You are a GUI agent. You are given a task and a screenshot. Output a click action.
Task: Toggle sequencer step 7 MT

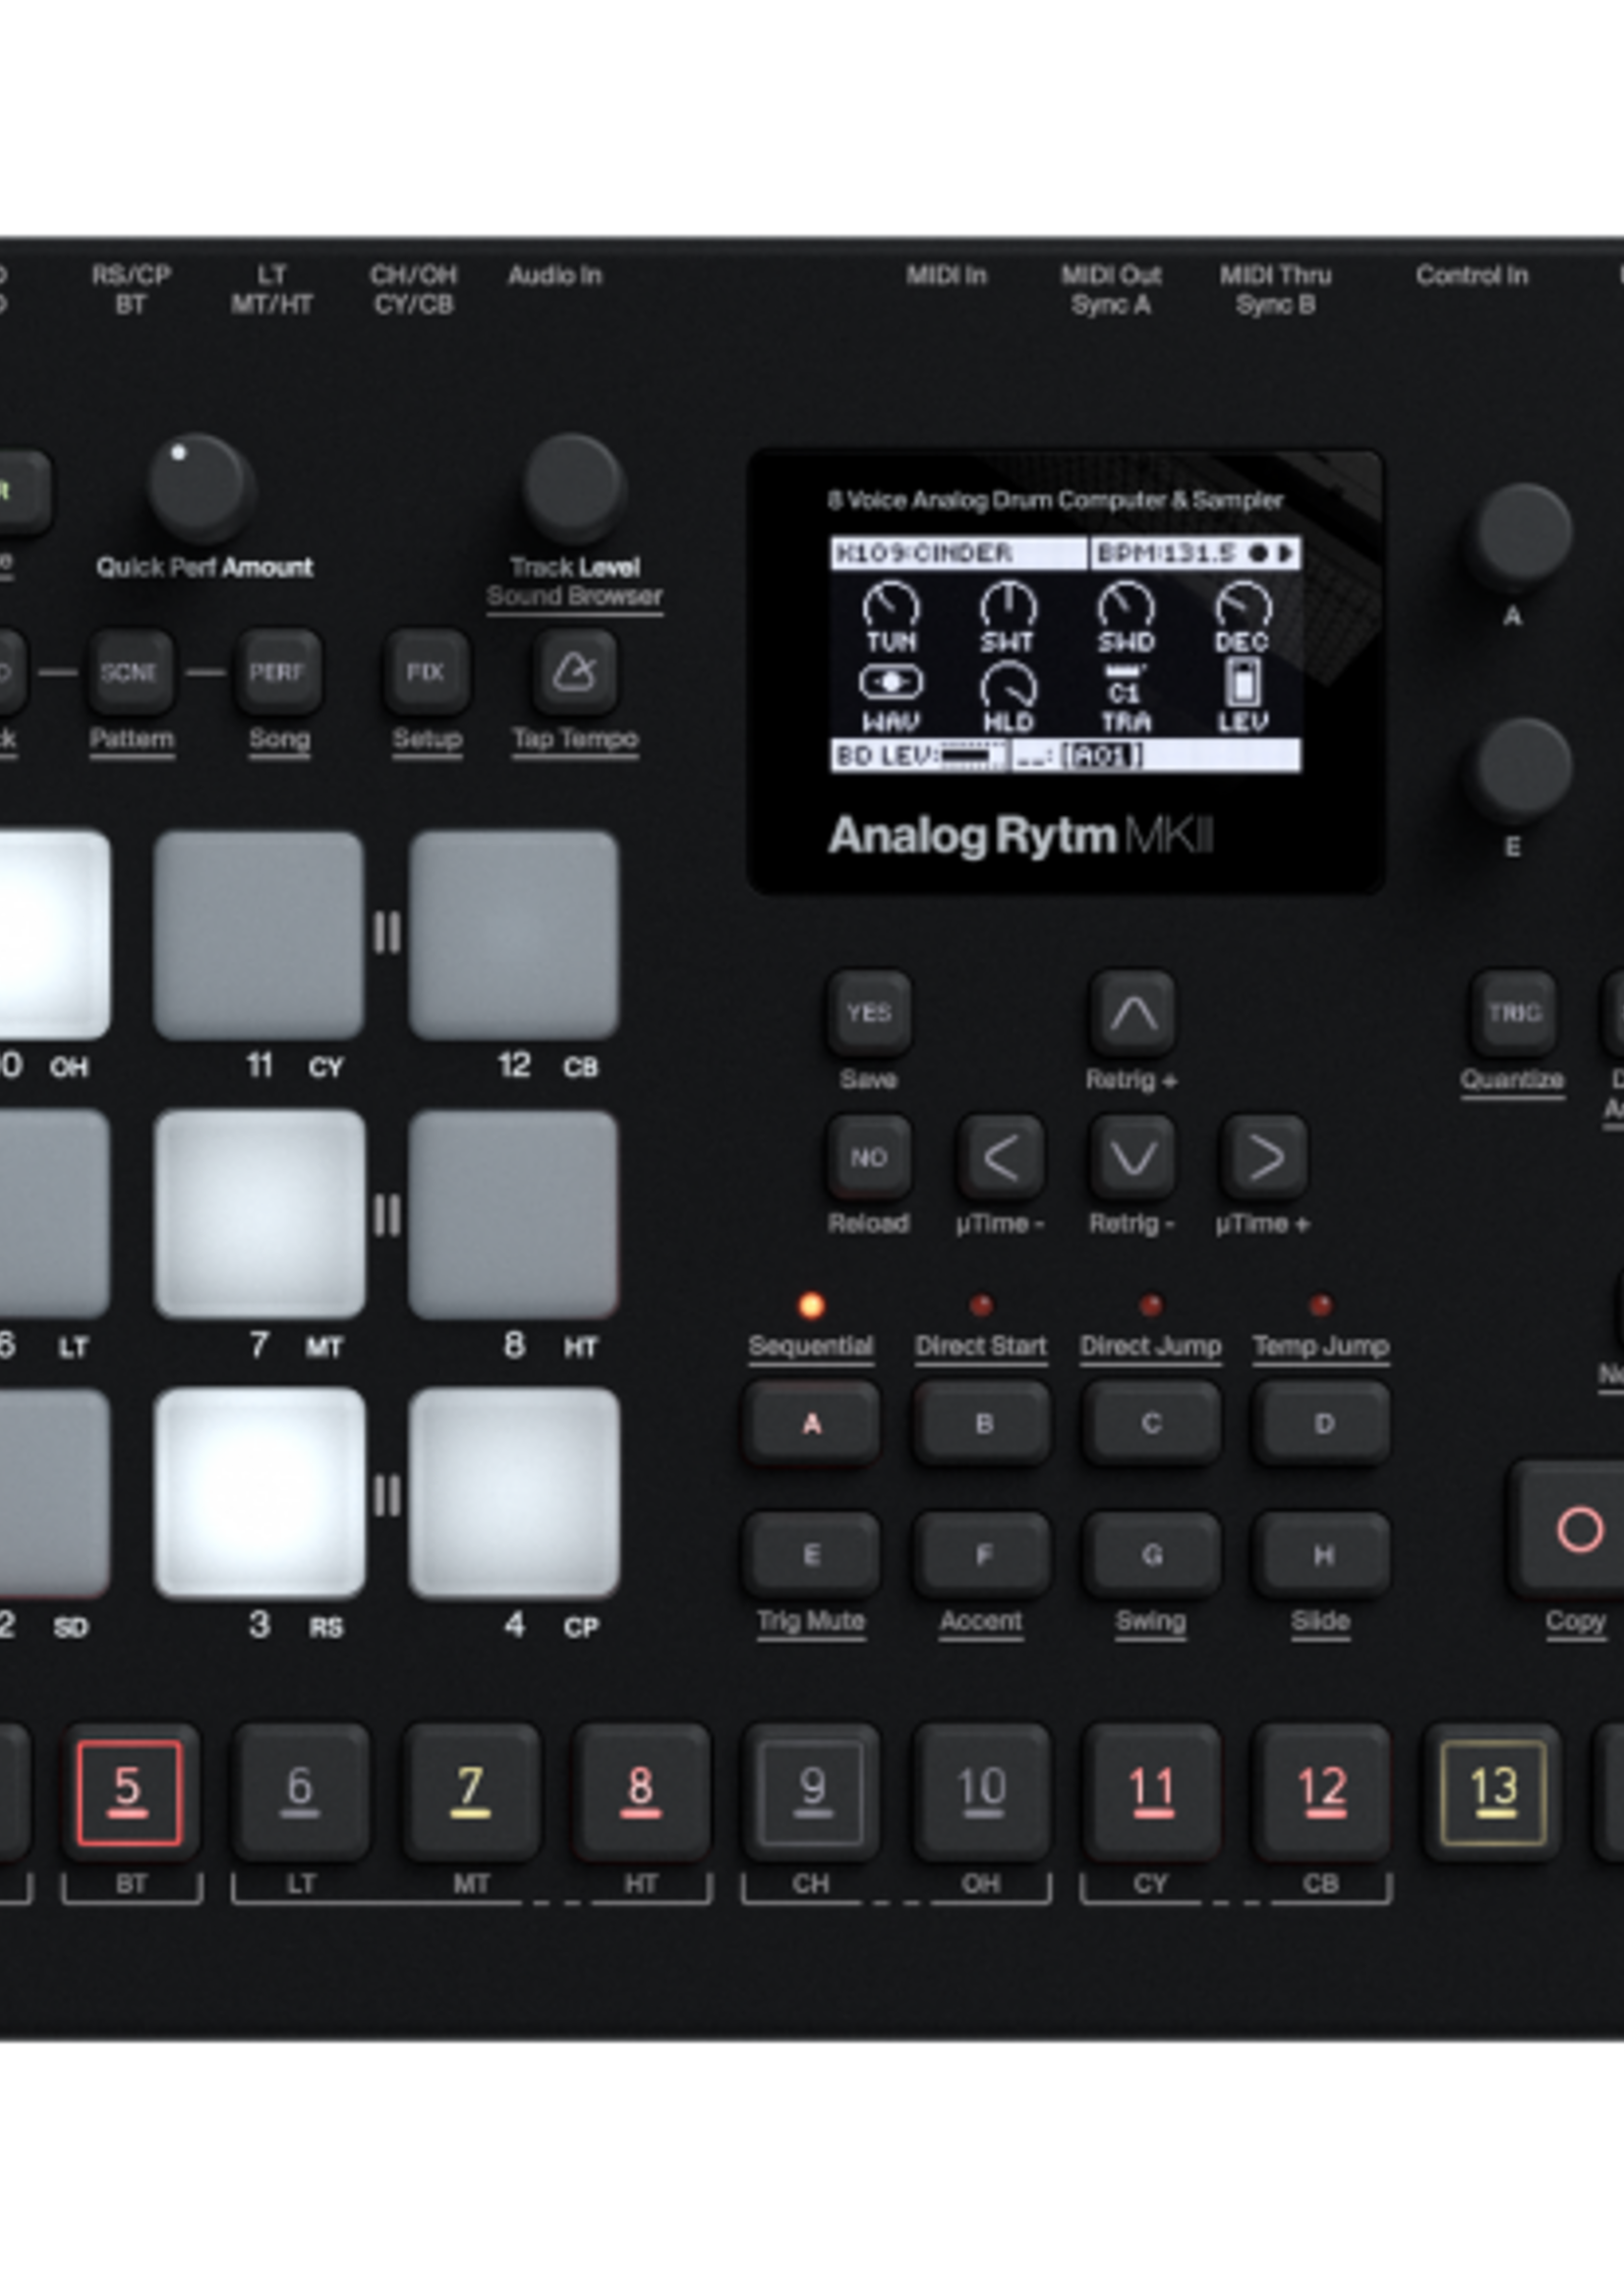(470, 1792)
